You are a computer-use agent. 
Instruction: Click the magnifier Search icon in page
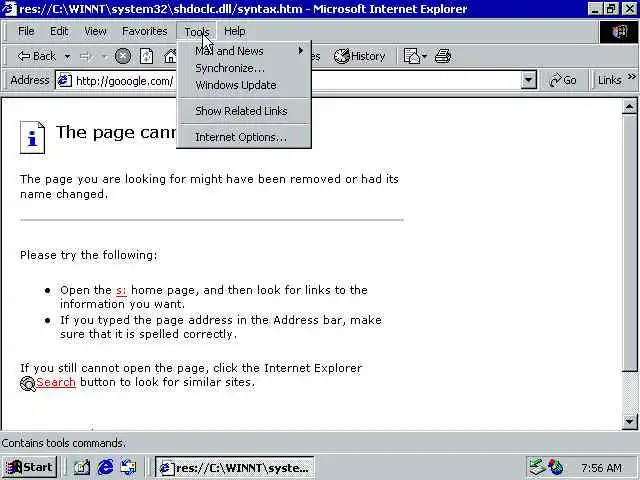(28, 384)
